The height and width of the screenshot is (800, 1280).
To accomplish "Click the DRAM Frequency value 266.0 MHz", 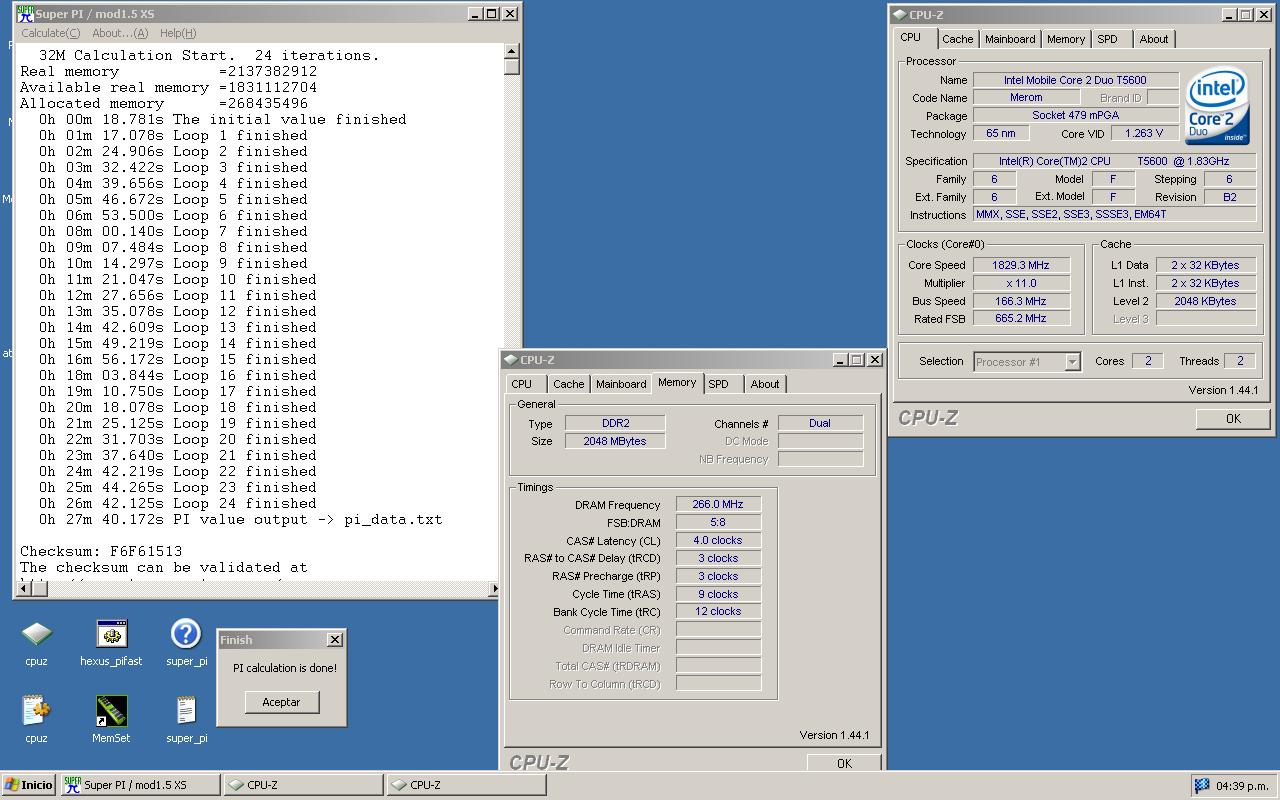I will pos(718,504).
